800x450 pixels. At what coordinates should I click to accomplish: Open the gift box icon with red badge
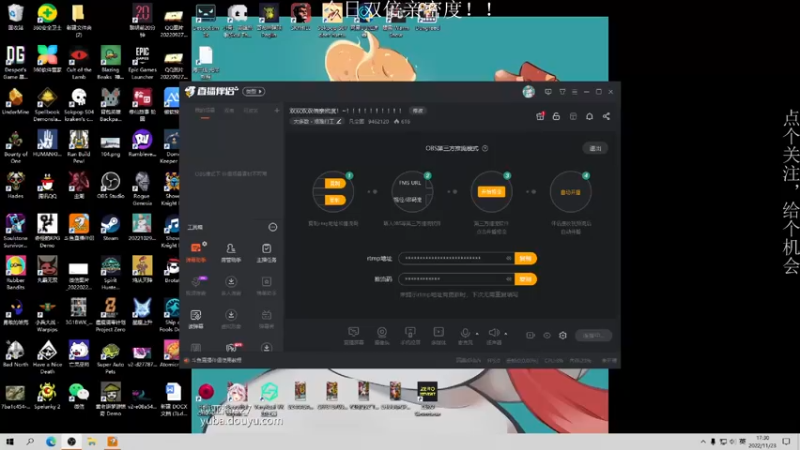pos(540,116)
